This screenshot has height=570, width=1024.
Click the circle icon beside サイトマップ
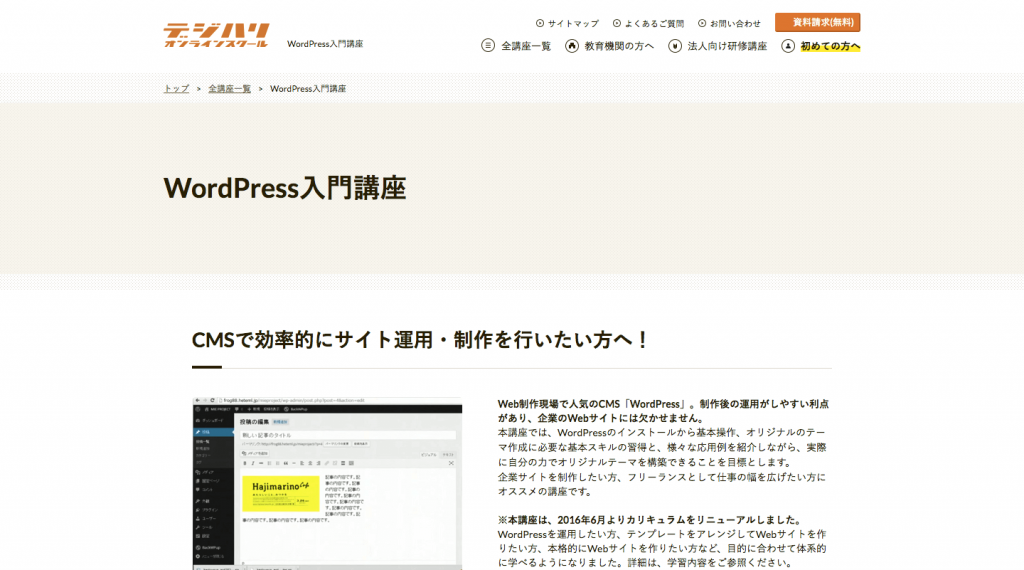[540, 24]
